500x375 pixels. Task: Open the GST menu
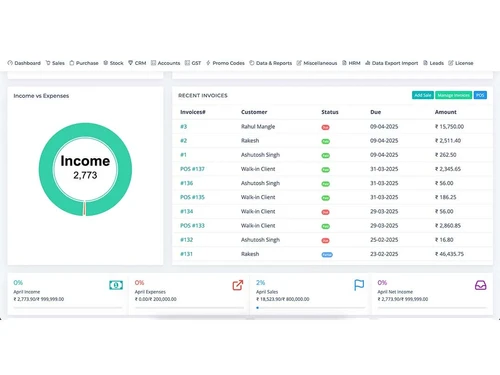[x=193, y=63]
